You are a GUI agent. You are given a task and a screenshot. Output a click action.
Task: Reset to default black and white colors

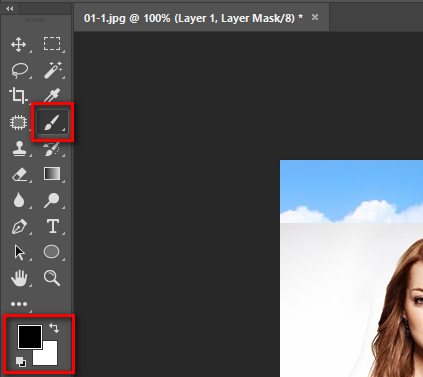[x=21, y=362]
